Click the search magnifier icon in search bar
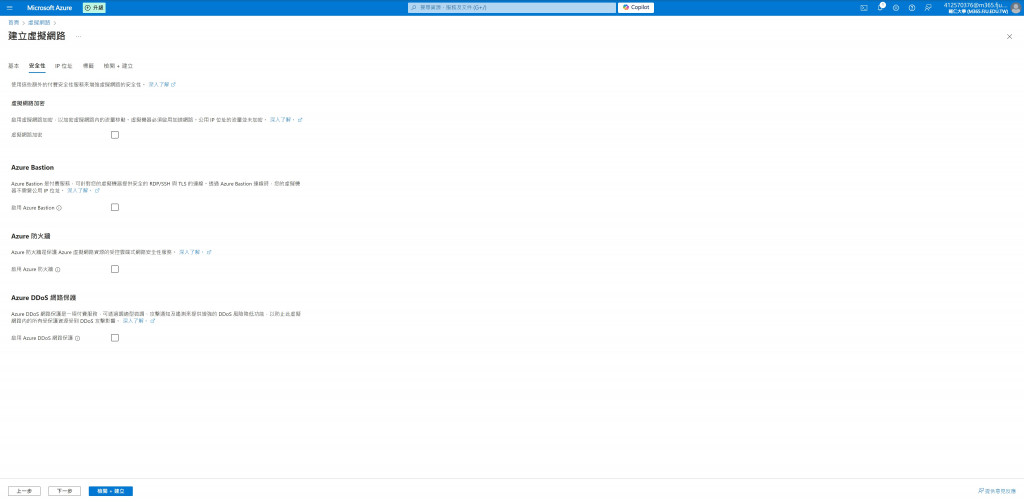 point(413,8)
